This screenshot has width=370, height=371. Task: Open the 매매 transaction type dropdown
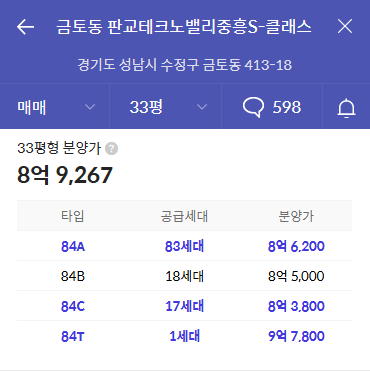coord(55,107)
